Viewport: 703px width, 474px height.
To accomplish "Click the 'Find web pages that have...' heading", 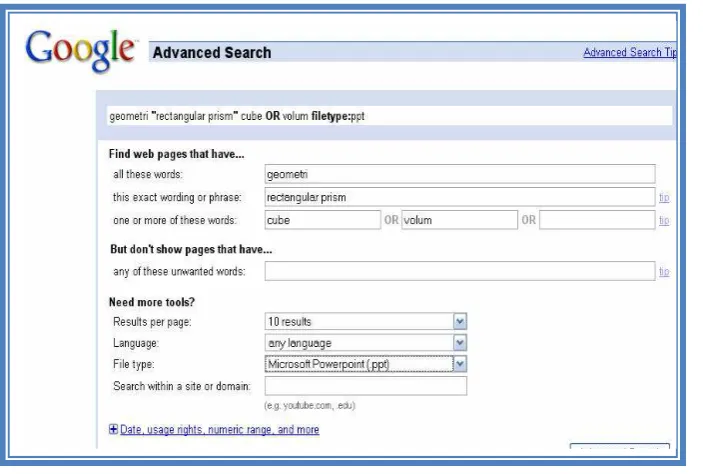I will point(176,154).
